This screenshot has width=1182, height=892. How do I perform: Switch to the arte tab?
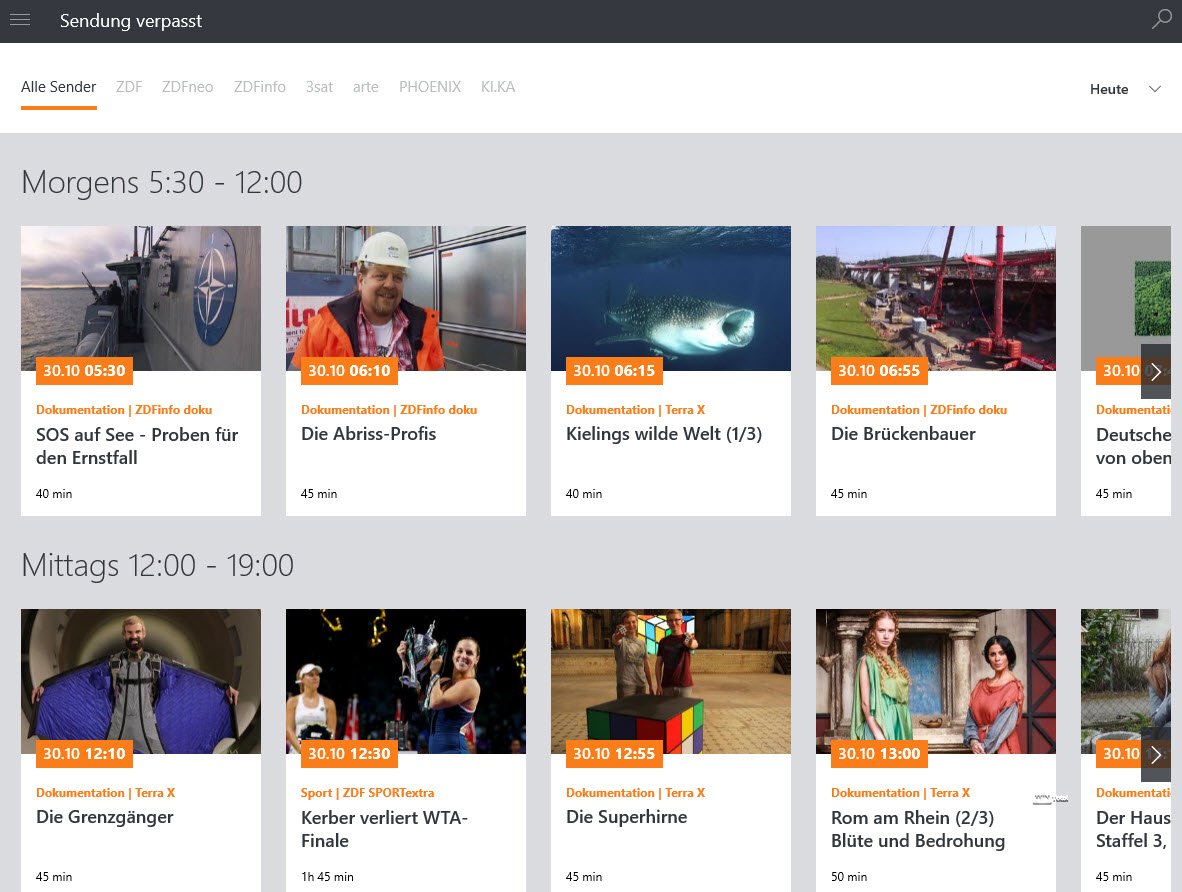coord(366,87)
